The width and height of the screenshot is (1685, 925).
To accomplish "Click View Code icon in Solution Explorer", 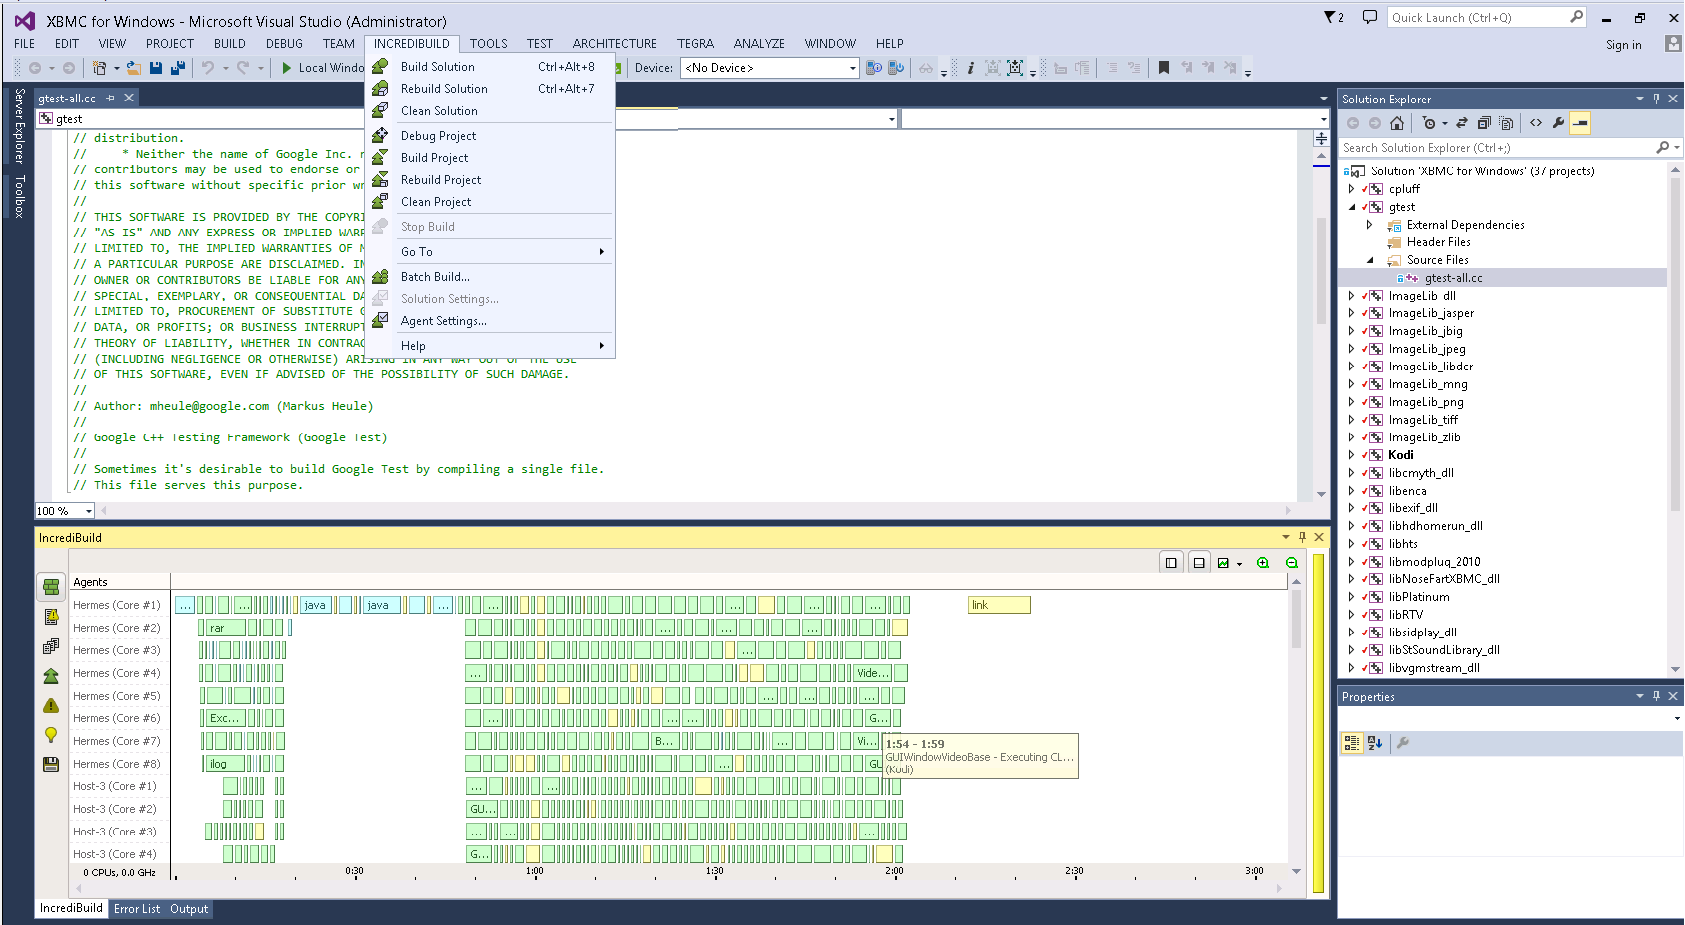I will point(1536,123).
